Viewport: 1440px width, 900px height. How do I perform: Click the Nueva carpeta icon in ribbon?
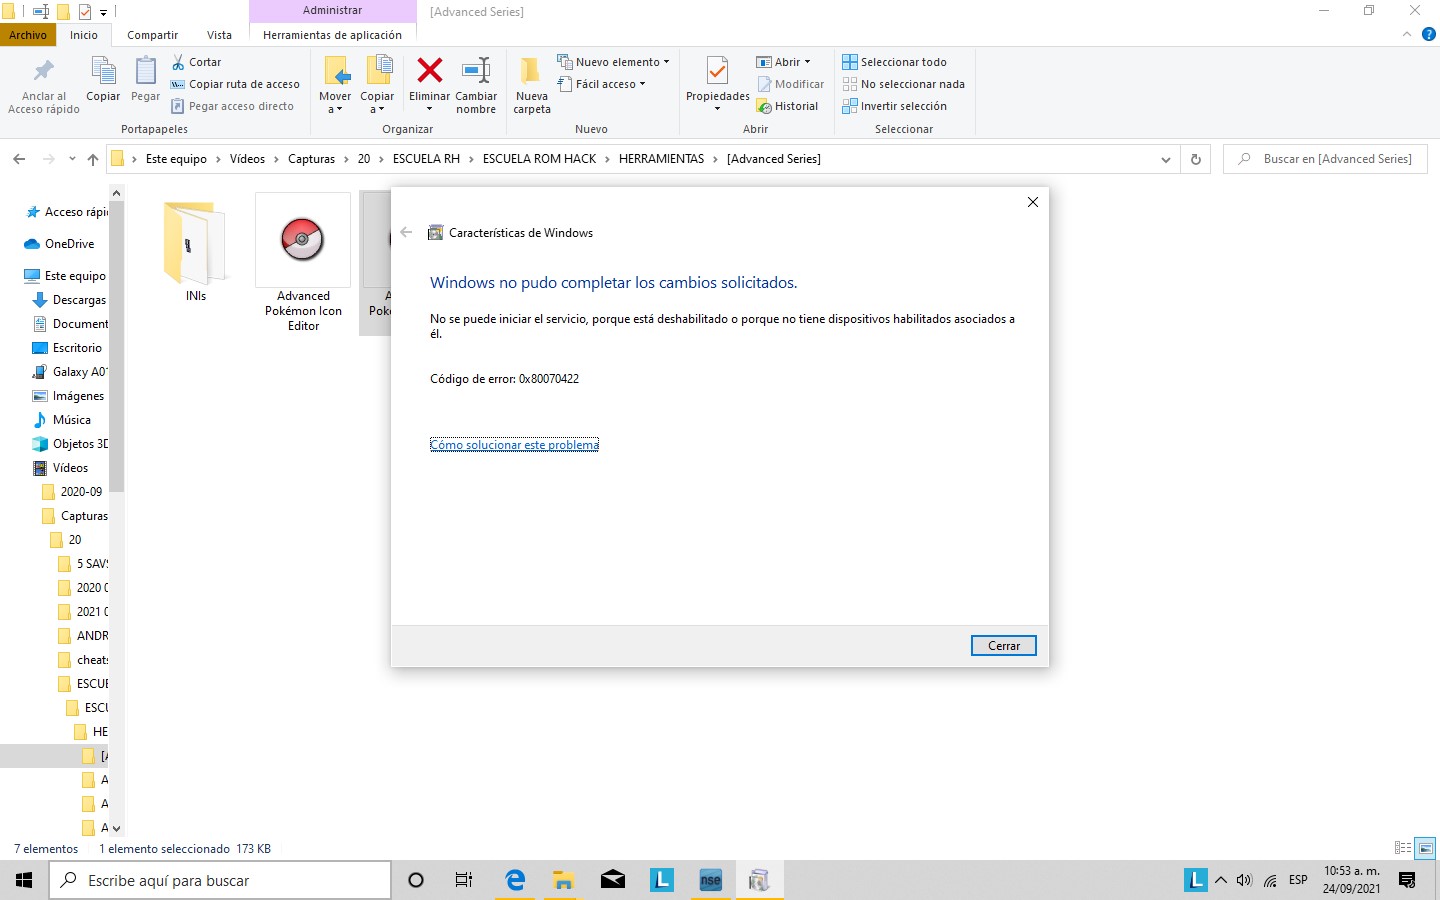[531, 72]
